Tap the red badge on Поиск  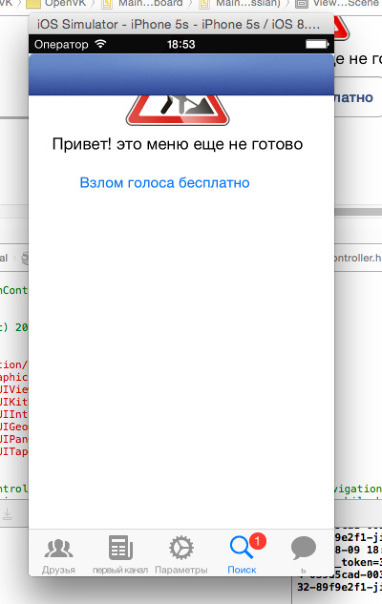pyautogui.click(x=257, y=541)
